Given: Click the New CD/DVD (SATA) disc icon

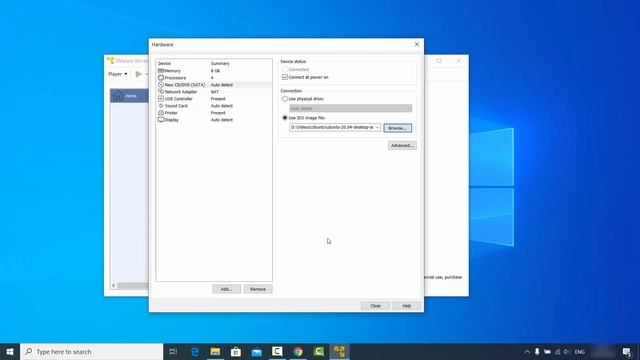Looking at the screenshot, I should coord(161,84).
